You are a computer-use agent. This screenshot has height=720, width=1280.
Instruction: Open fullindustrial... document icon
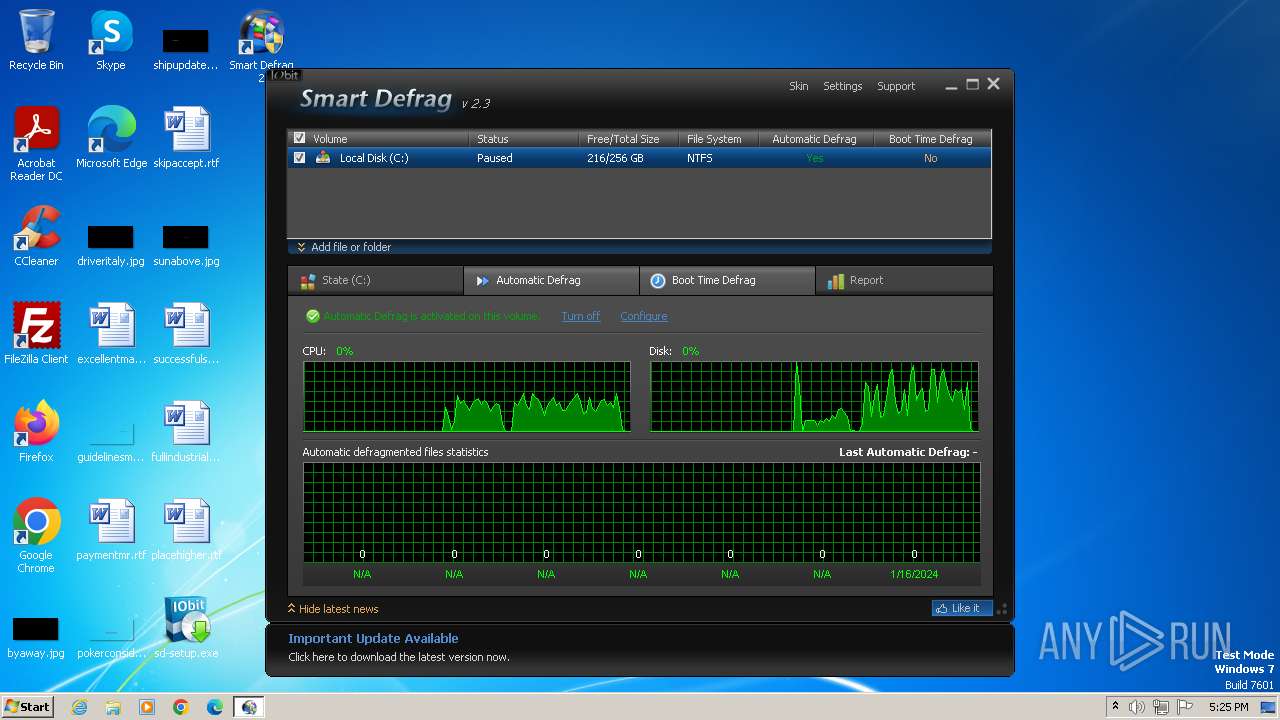click(x=186, y=432)
